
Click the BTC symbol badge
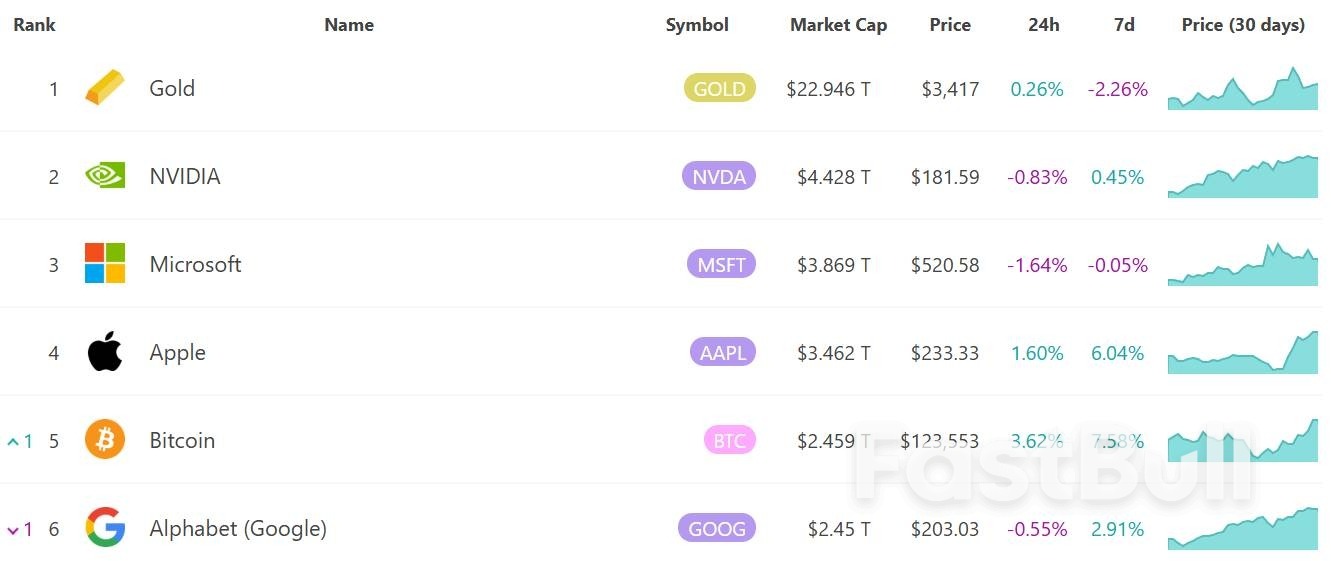click(729, 440)
